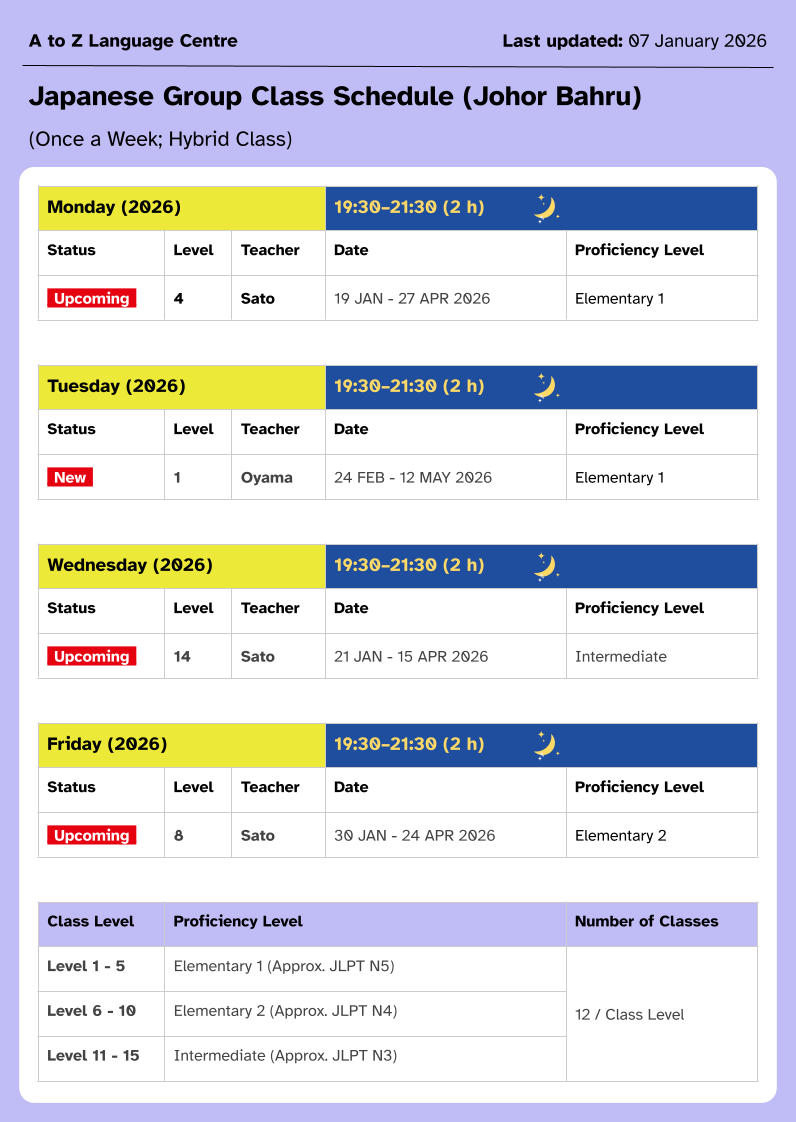The height and width of the screenshot is (1122, 796).
Task: Click the Upcoming badge for Wednesday class
Action: 92,657
